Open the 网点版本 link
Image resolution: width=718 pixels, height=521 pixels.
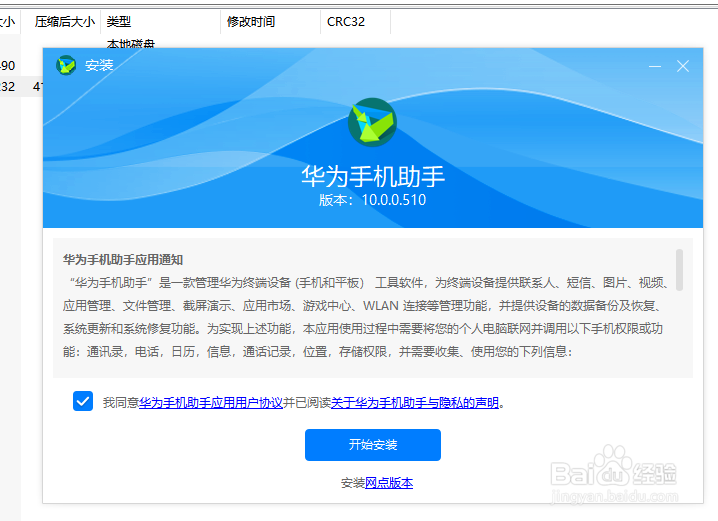(389, 483)
